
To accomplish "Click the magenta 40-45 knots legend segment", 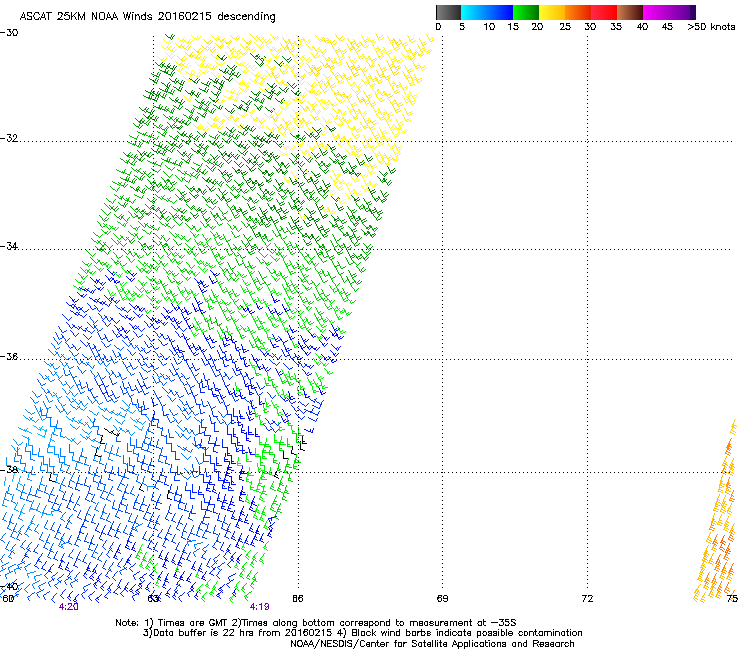I will (x=656, y=12).
